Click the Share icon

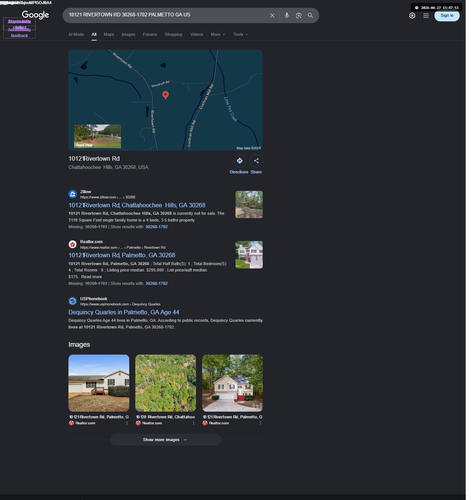[x=256, y=161]
